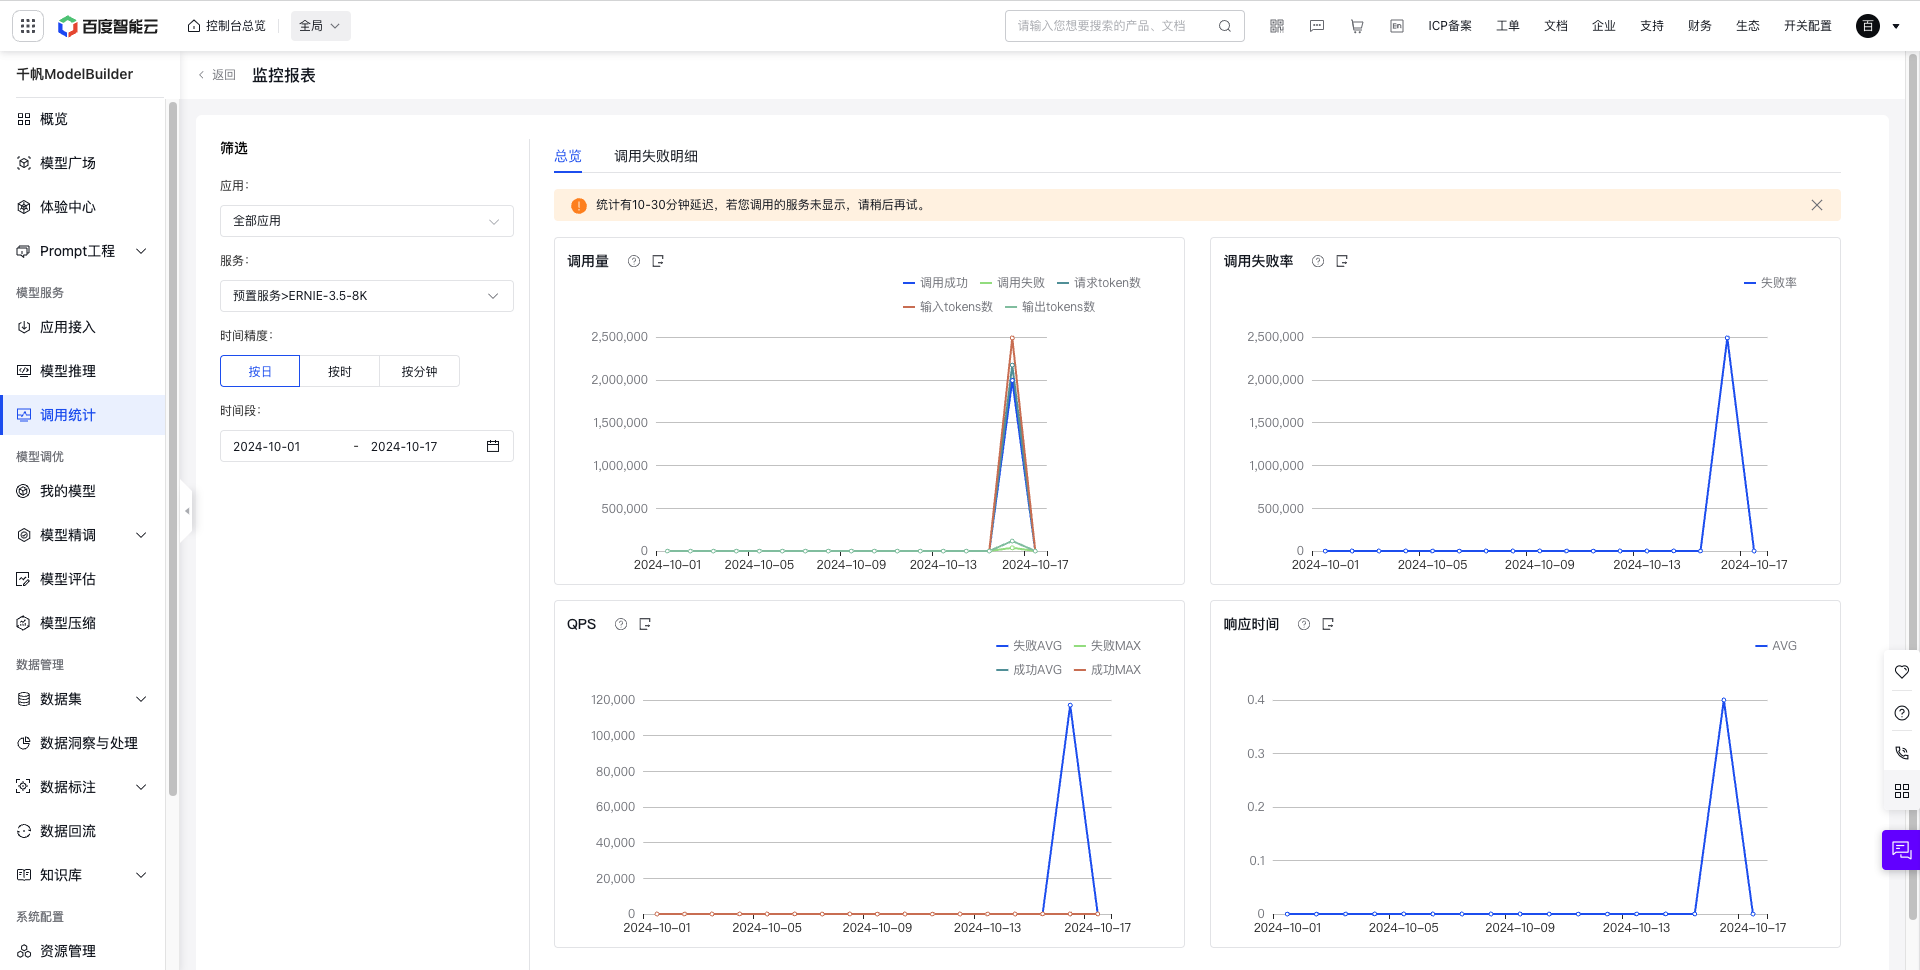Go back with the 返回 link
Viewport: 1920px width, 970px height.
coord(217,75)
